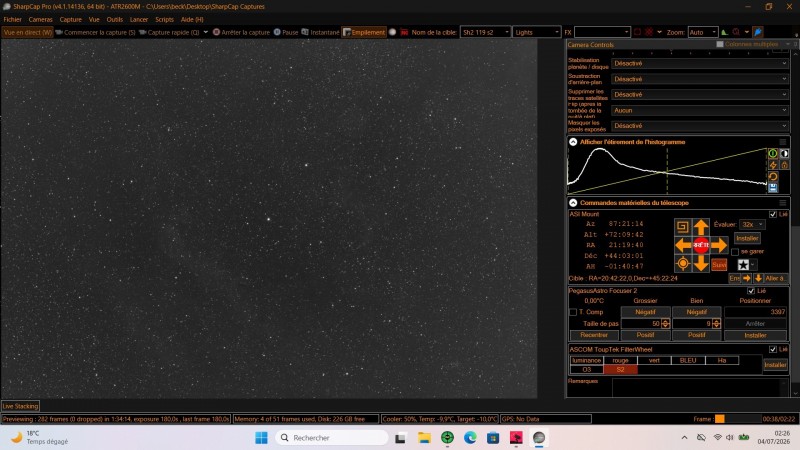Start the spiral search pattern icon
The image size is (800, 450).
coord(683,227)
